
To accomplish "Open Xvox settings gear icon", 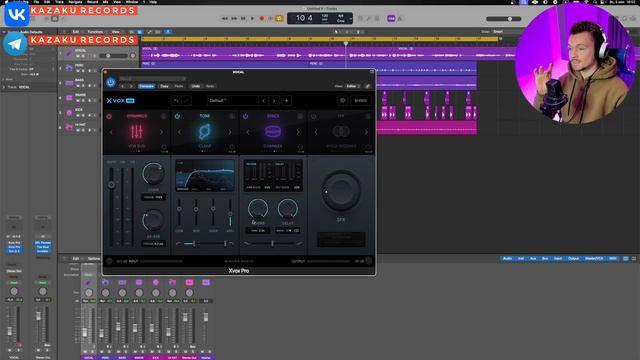I will (x=342, y=100).
